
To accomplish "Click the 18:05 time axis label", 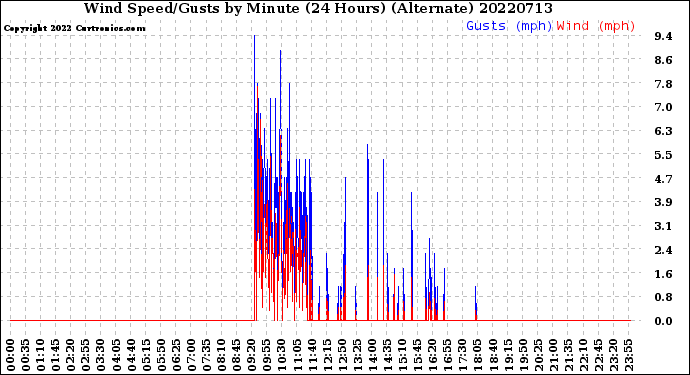I will [477, 355].
